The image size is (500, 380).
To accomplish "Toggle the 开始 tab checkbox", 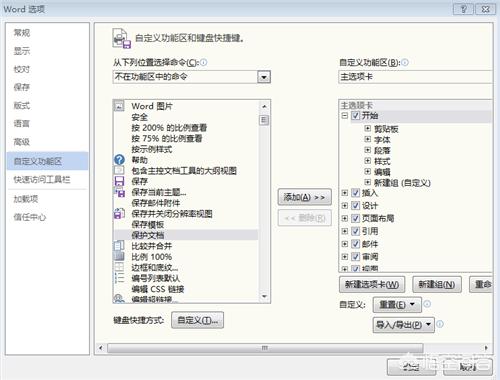I will [x=356, y=116].
